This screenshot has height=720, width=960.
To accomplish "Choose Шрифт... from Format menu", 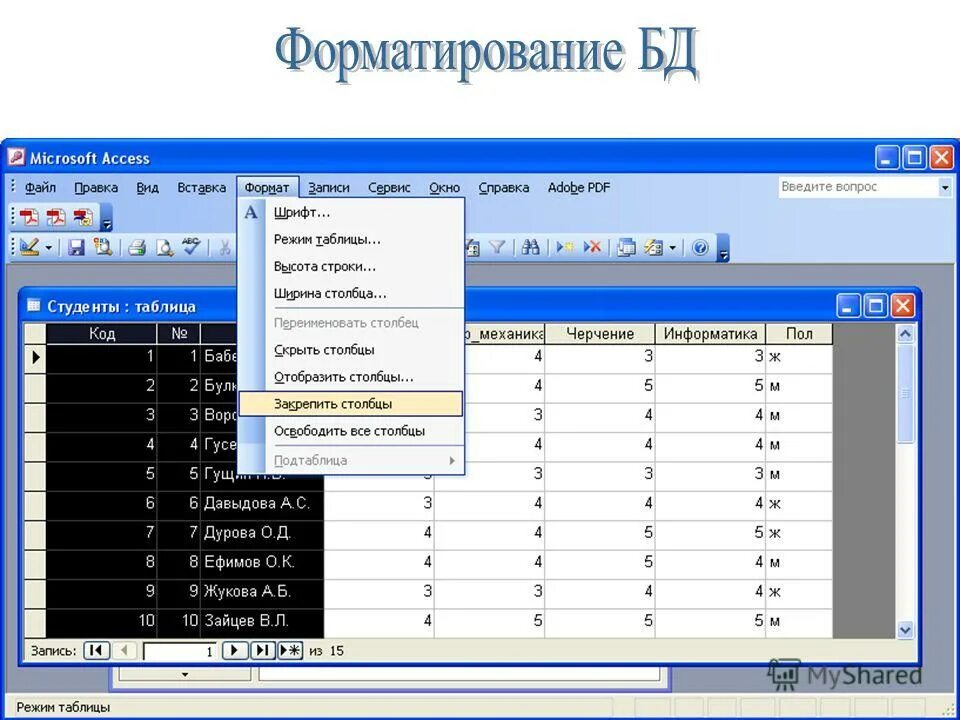I will pos(351,212).
